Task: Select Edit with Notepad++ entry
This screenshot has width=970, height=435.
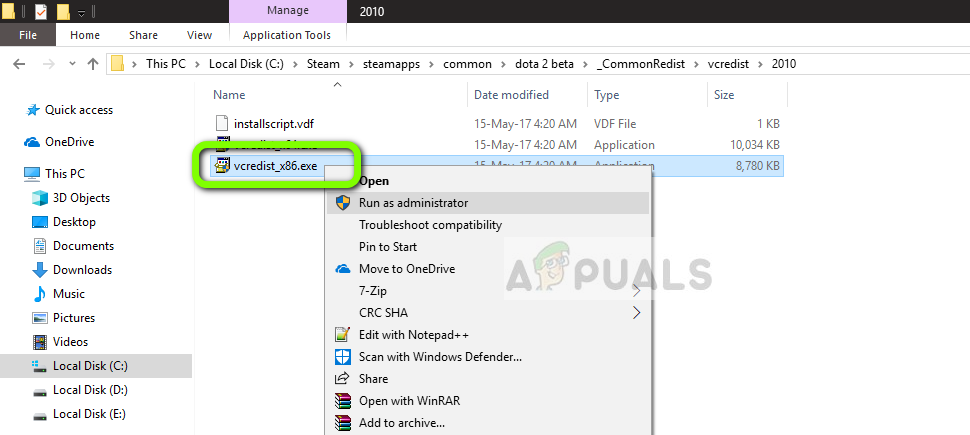Action: pos(414,335)
